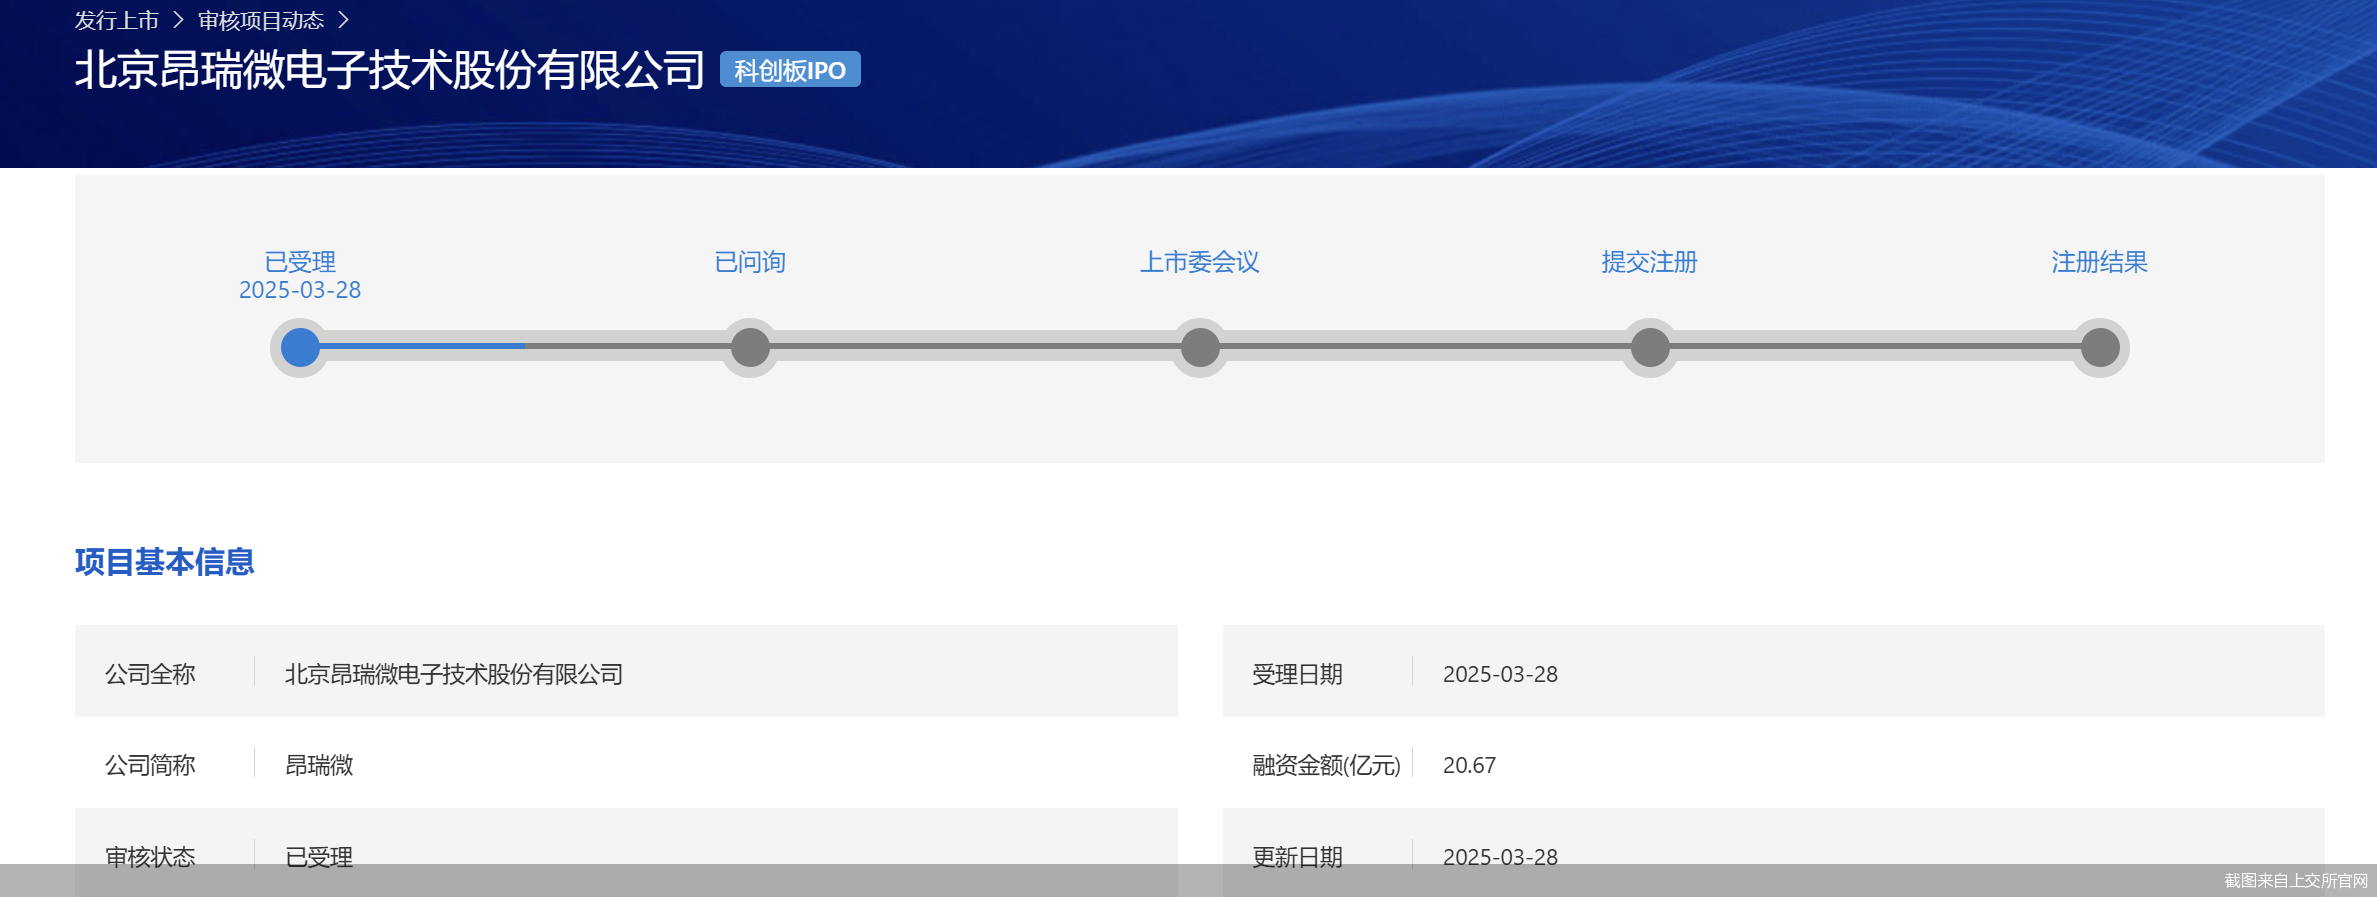Click the 已受理 review status value
The width and height of the screenshot is (2377, 897).
[x=319, y=857]
